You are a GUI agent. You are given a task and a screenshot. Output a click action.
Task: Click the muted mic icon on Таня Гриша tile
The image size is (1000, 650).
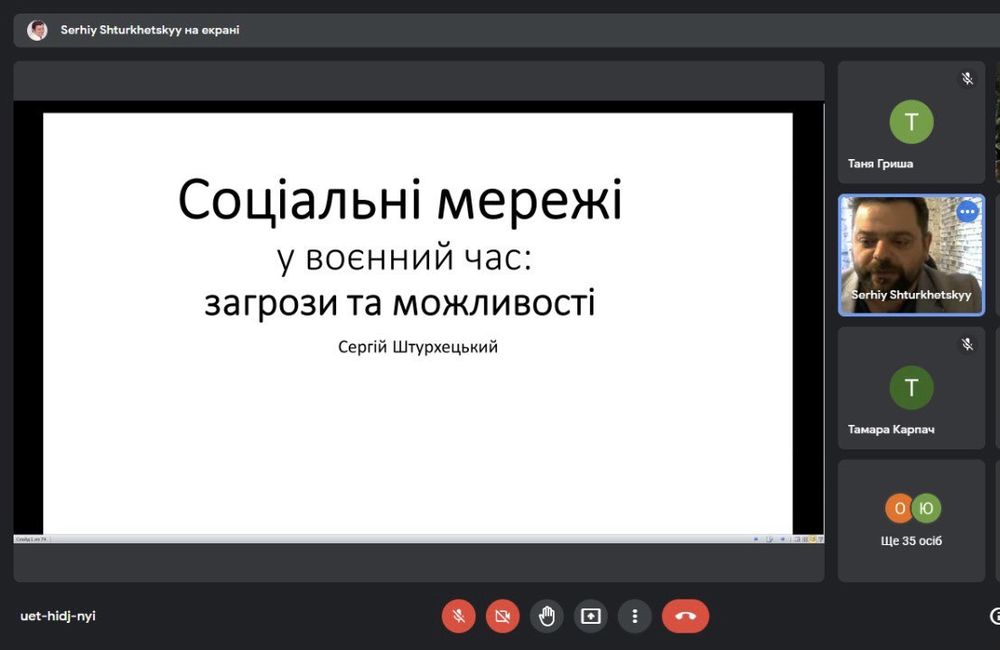[x=967, y=78]
